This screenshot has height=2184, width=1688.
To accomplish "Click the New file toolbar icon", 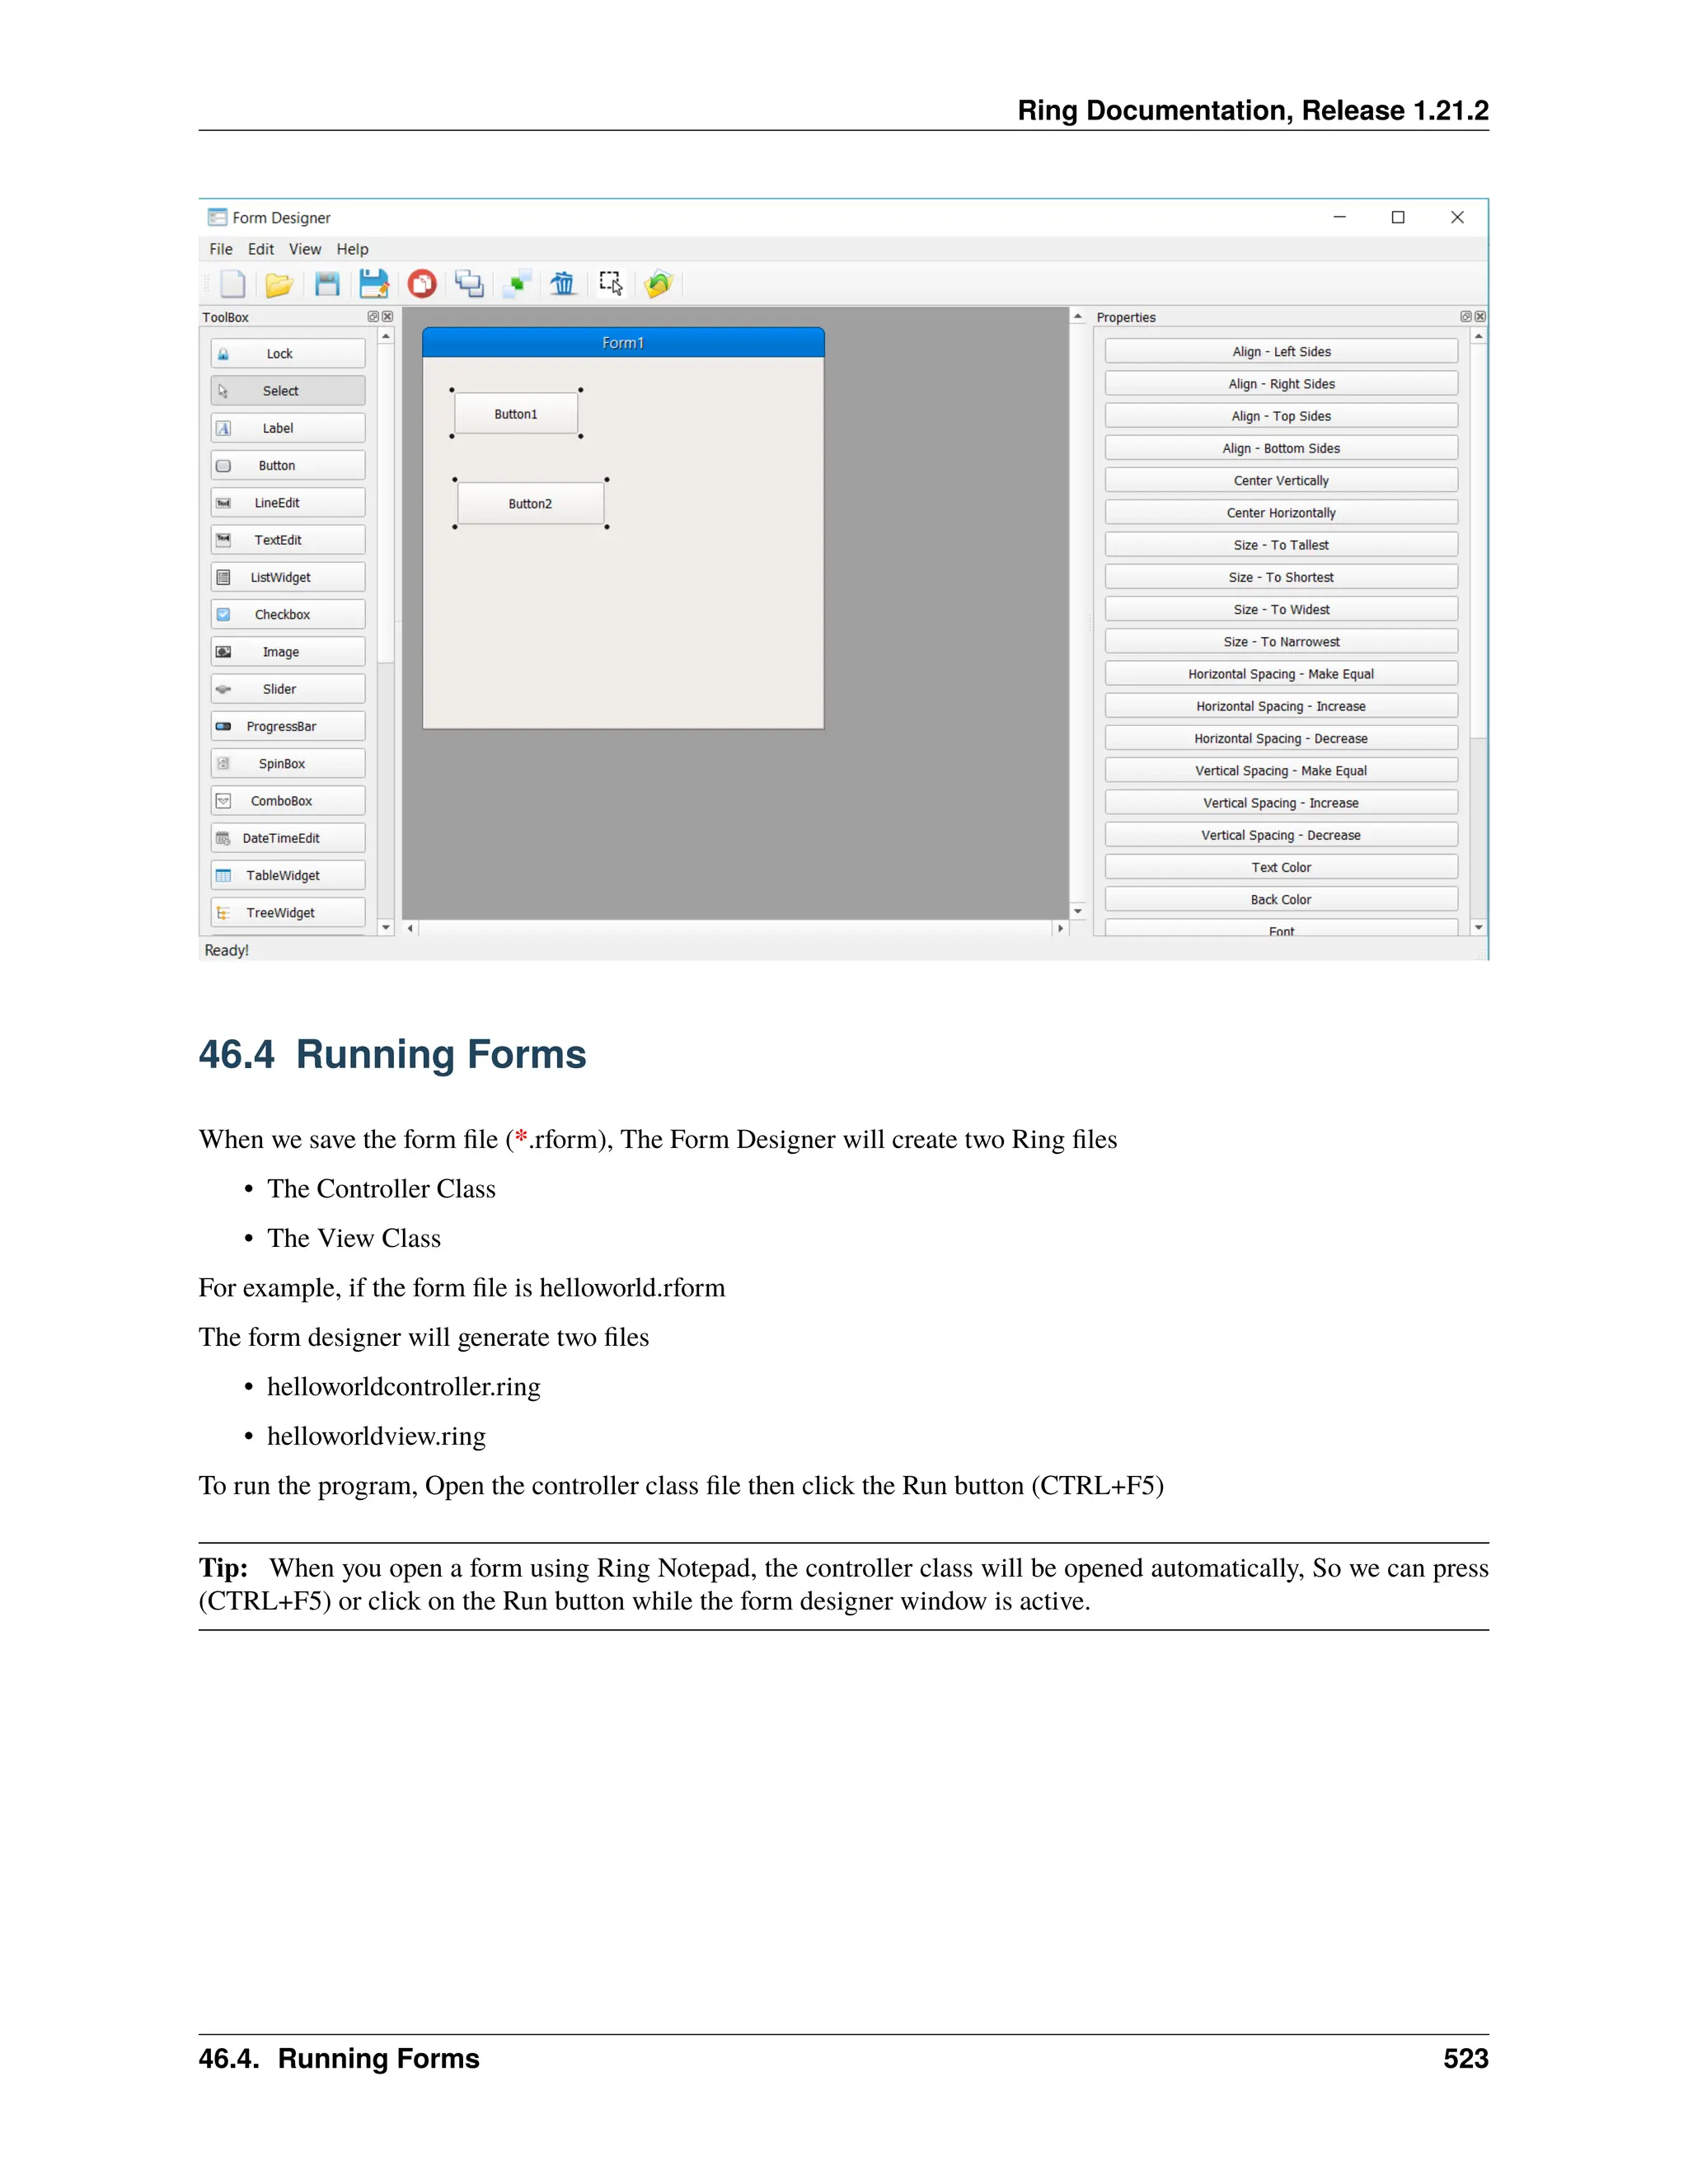I will (x=232, y=284).
